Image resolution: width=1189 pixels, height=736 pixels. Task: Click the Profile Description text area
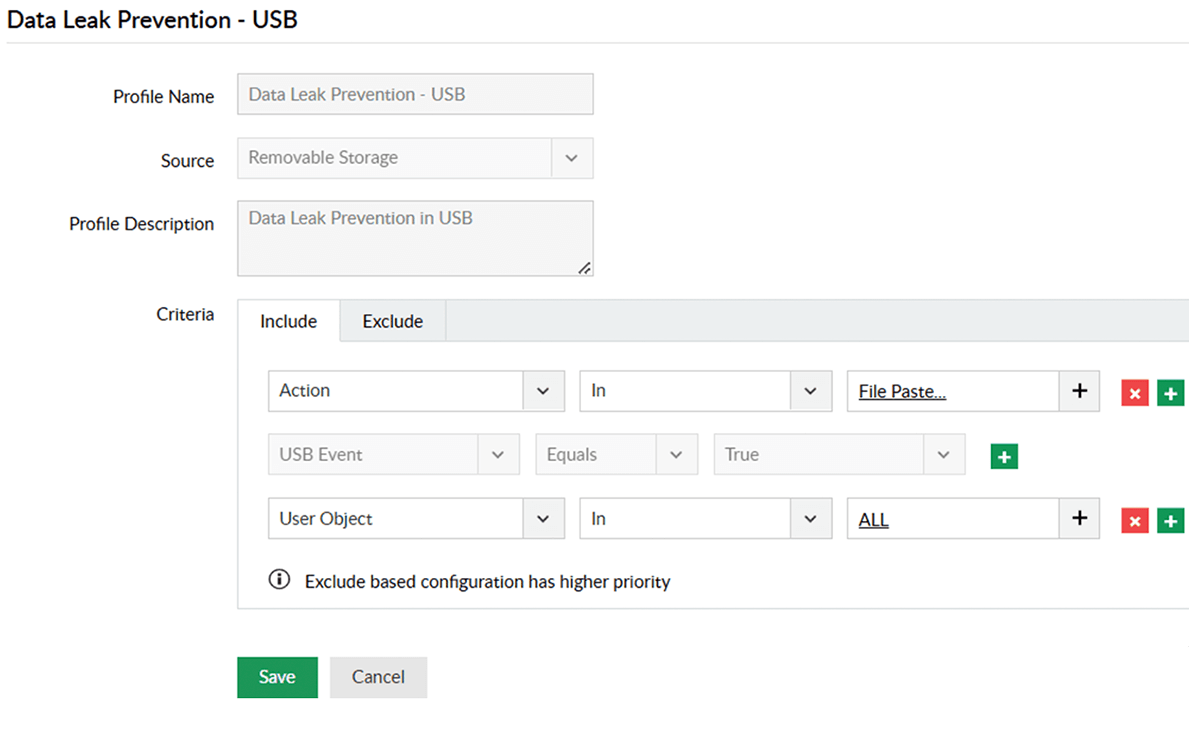point(415,237)
